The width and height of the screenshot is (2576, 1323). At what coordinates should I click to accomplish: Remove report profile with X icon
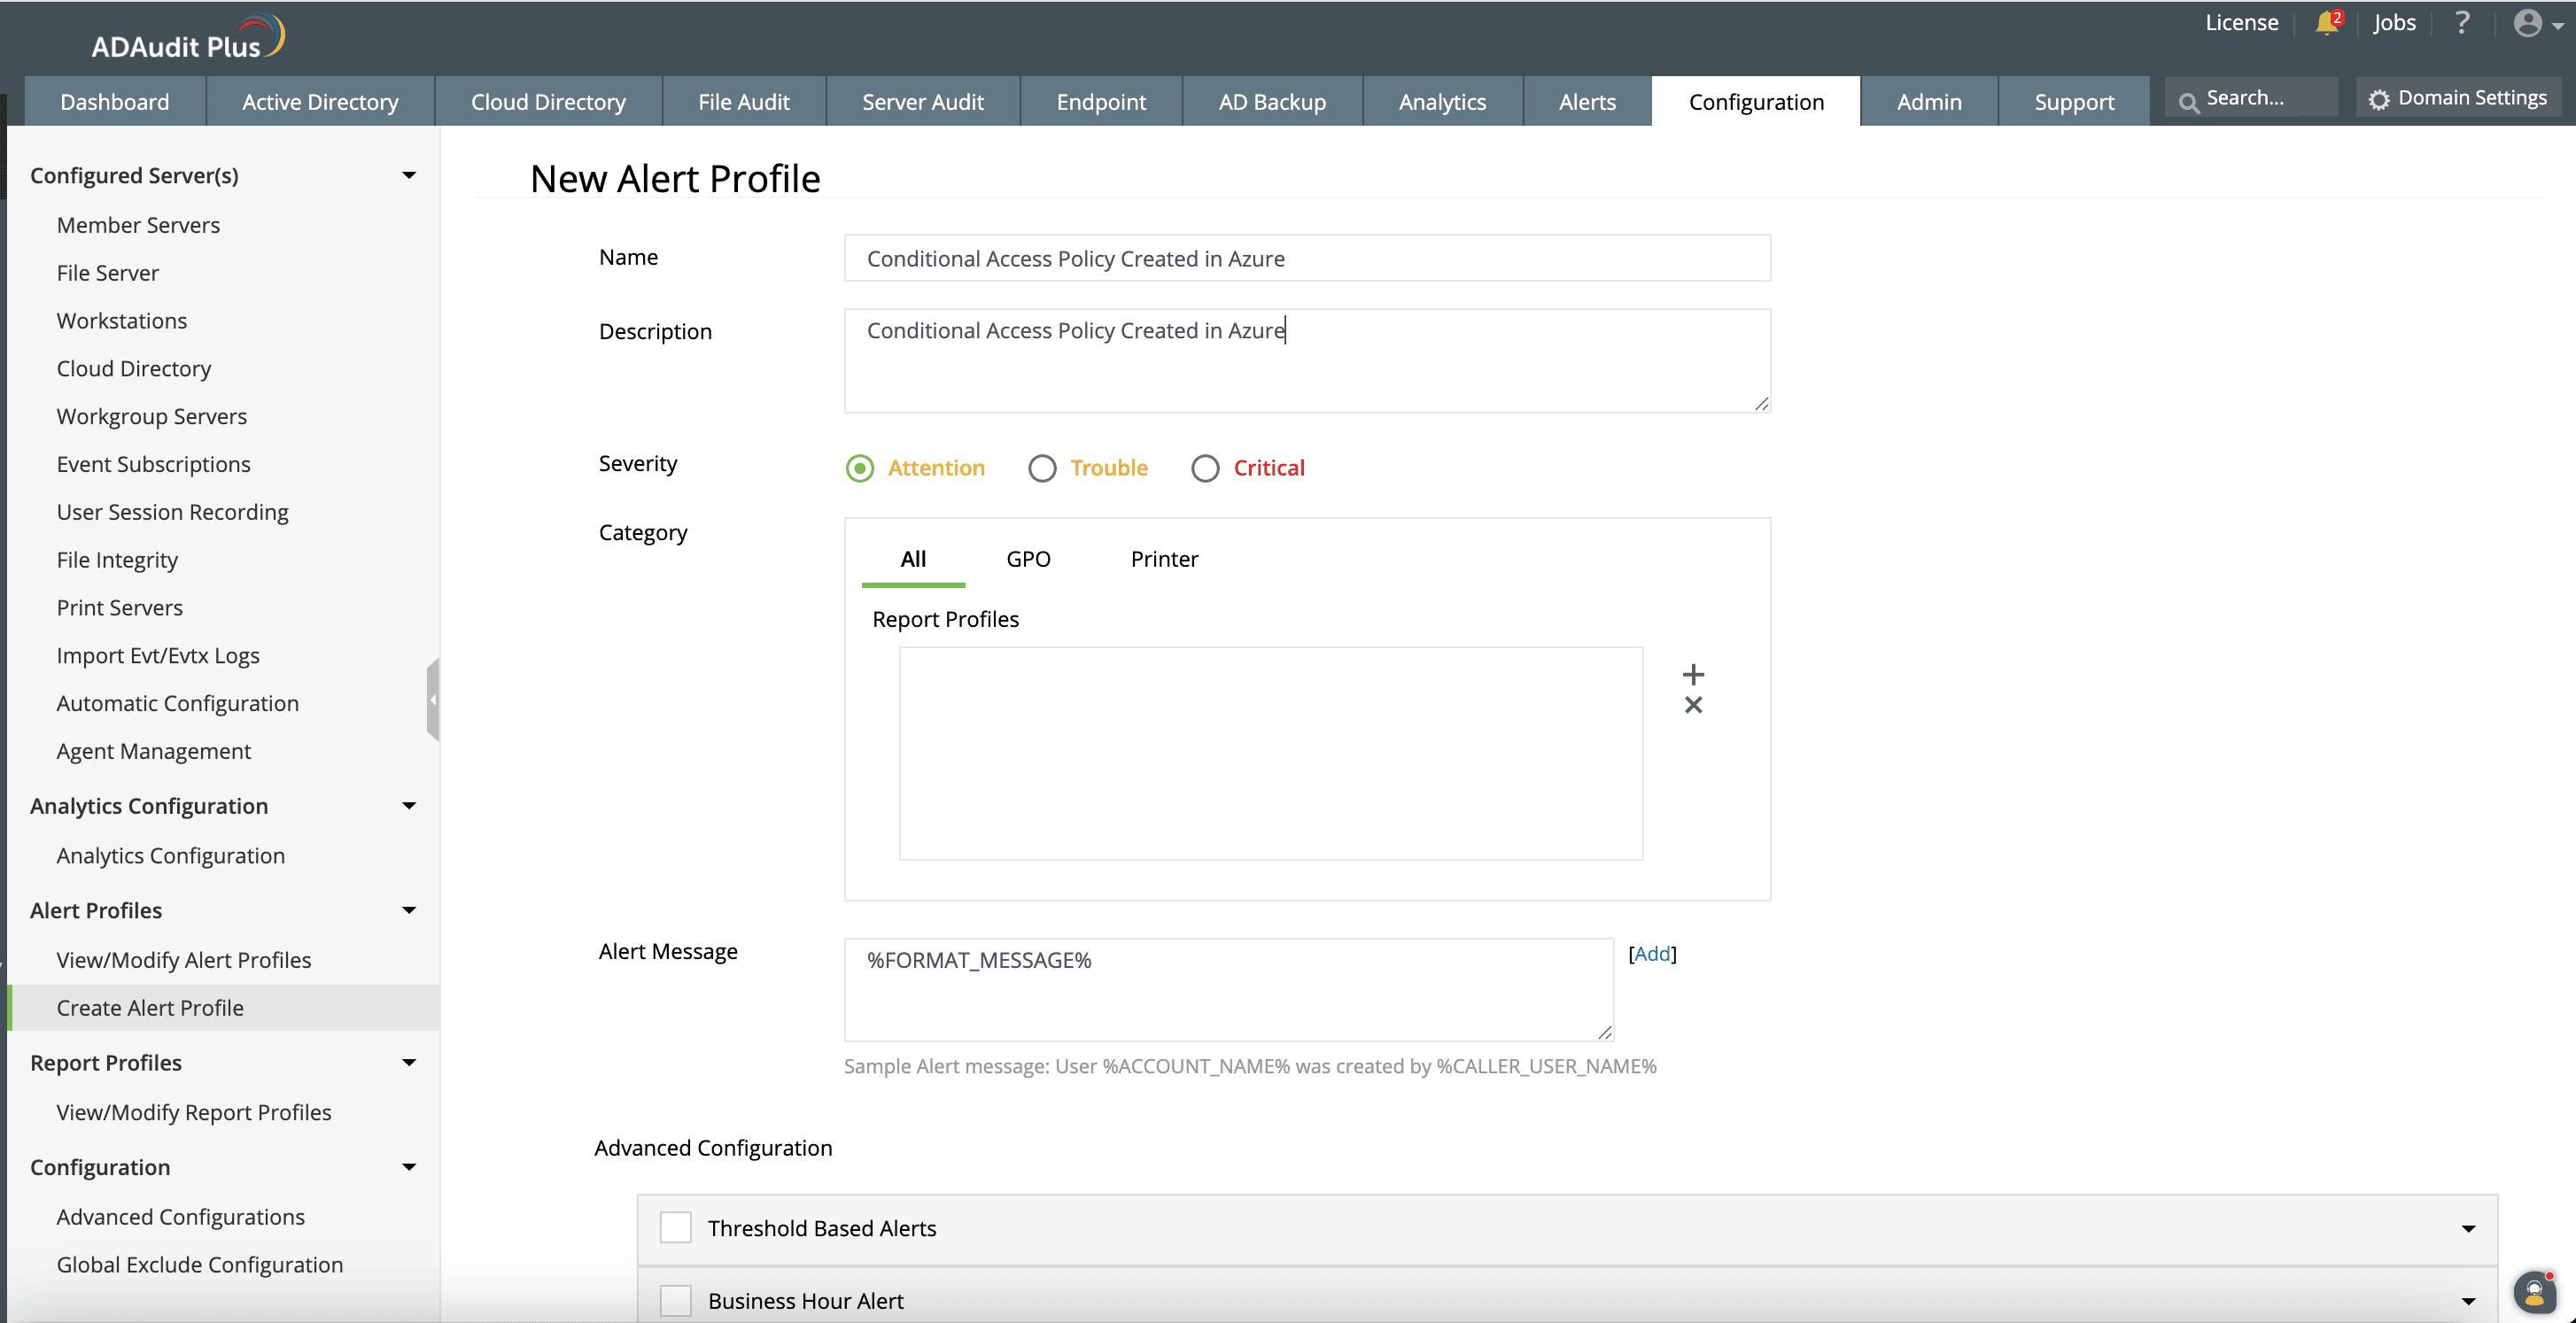click(x=1692, y=705)
